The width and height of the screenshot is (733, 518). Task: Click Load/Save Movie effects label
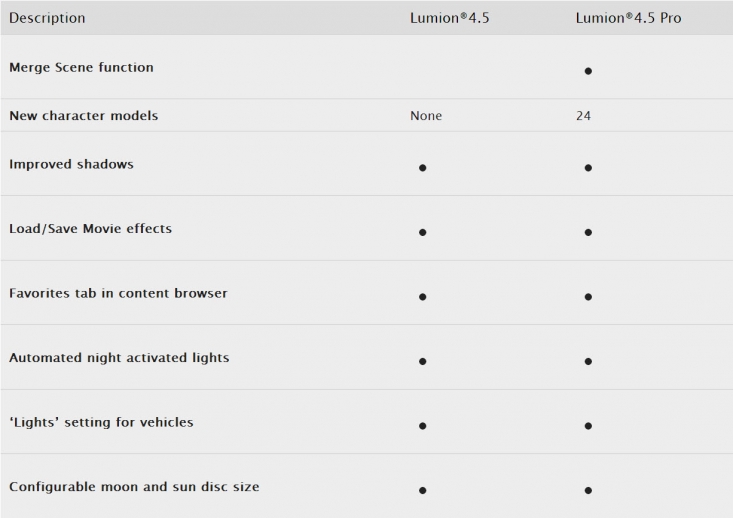(90, 229)
